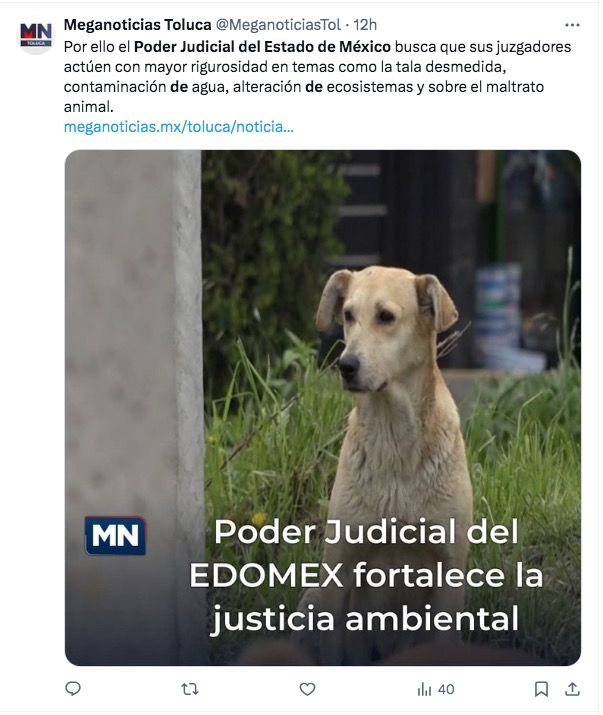This screenshot has width=603, height=715.
Task: Click the MN logo badge on image
Action: pyautogui.click(x=115, y=535)
